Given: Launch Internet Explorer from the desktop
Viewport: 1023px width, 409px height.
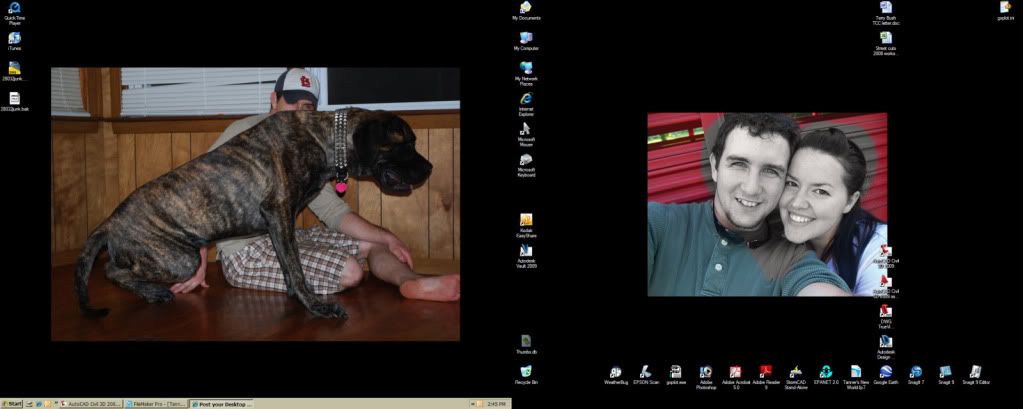Looking at the screenshot, I should (526, 104).
